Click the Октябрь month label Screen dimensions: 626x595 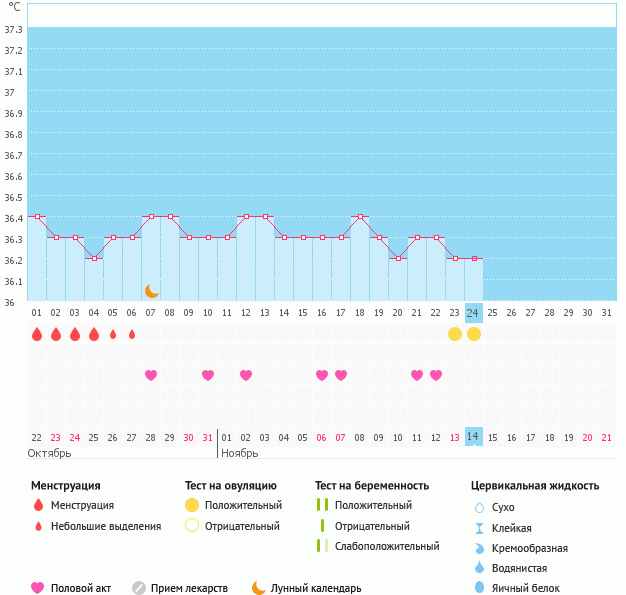click(49, 453)
